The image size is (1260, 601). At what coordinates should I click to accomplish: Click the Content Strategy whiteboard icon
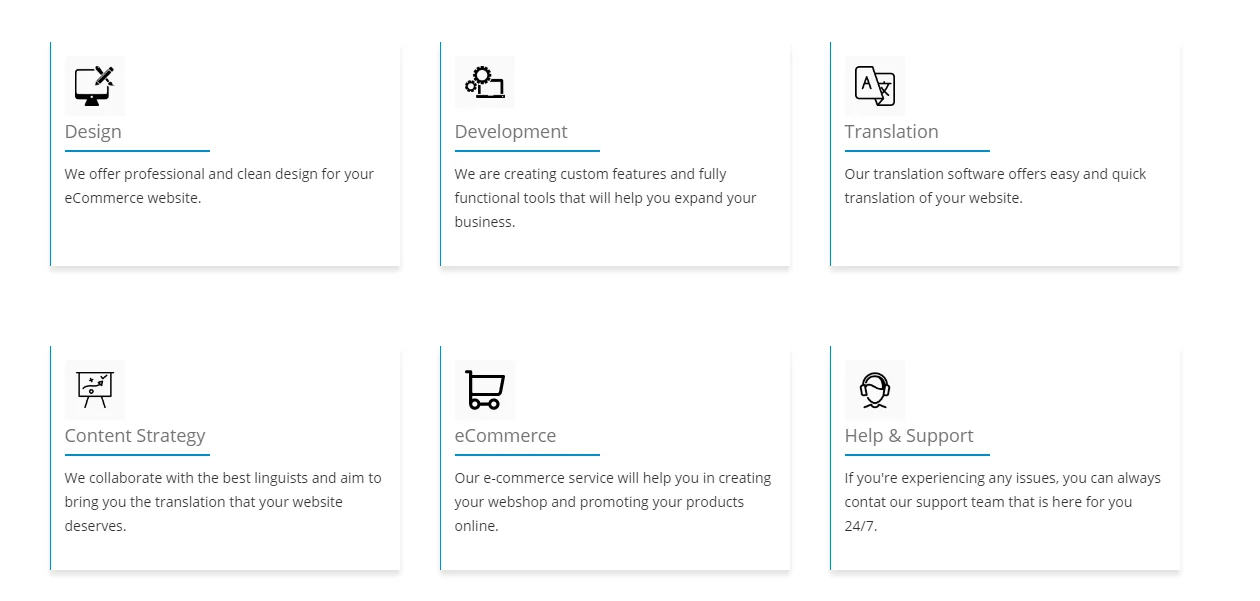click(95, 389)
